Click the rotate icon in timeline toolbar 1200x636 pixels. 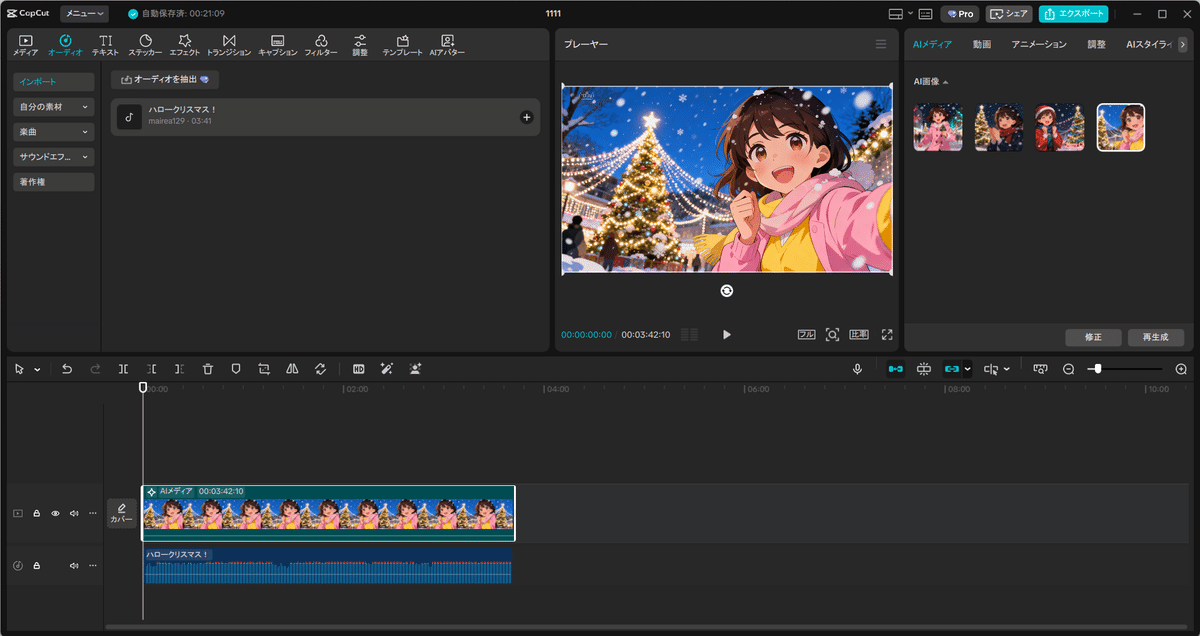pyautogui.click(x=320, y=369)
